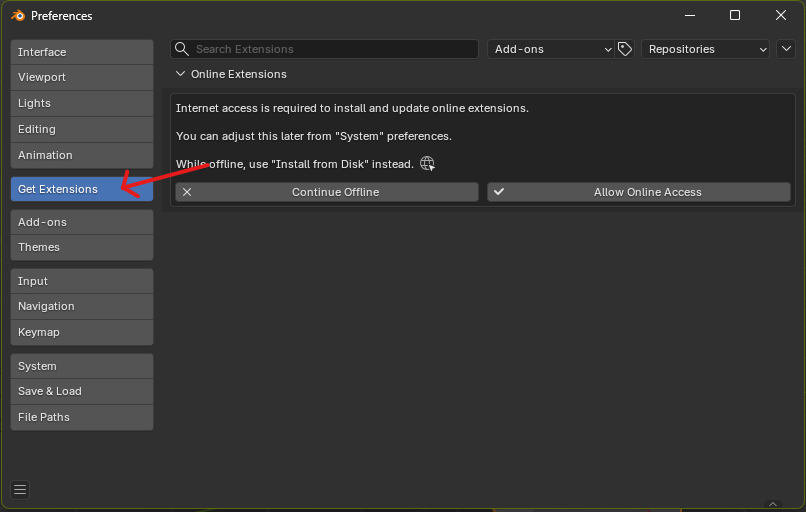Screen dimensions: 806x512
Task: Click Allow Online Access button
Action: pyautogui.click(x=639, y=192)
